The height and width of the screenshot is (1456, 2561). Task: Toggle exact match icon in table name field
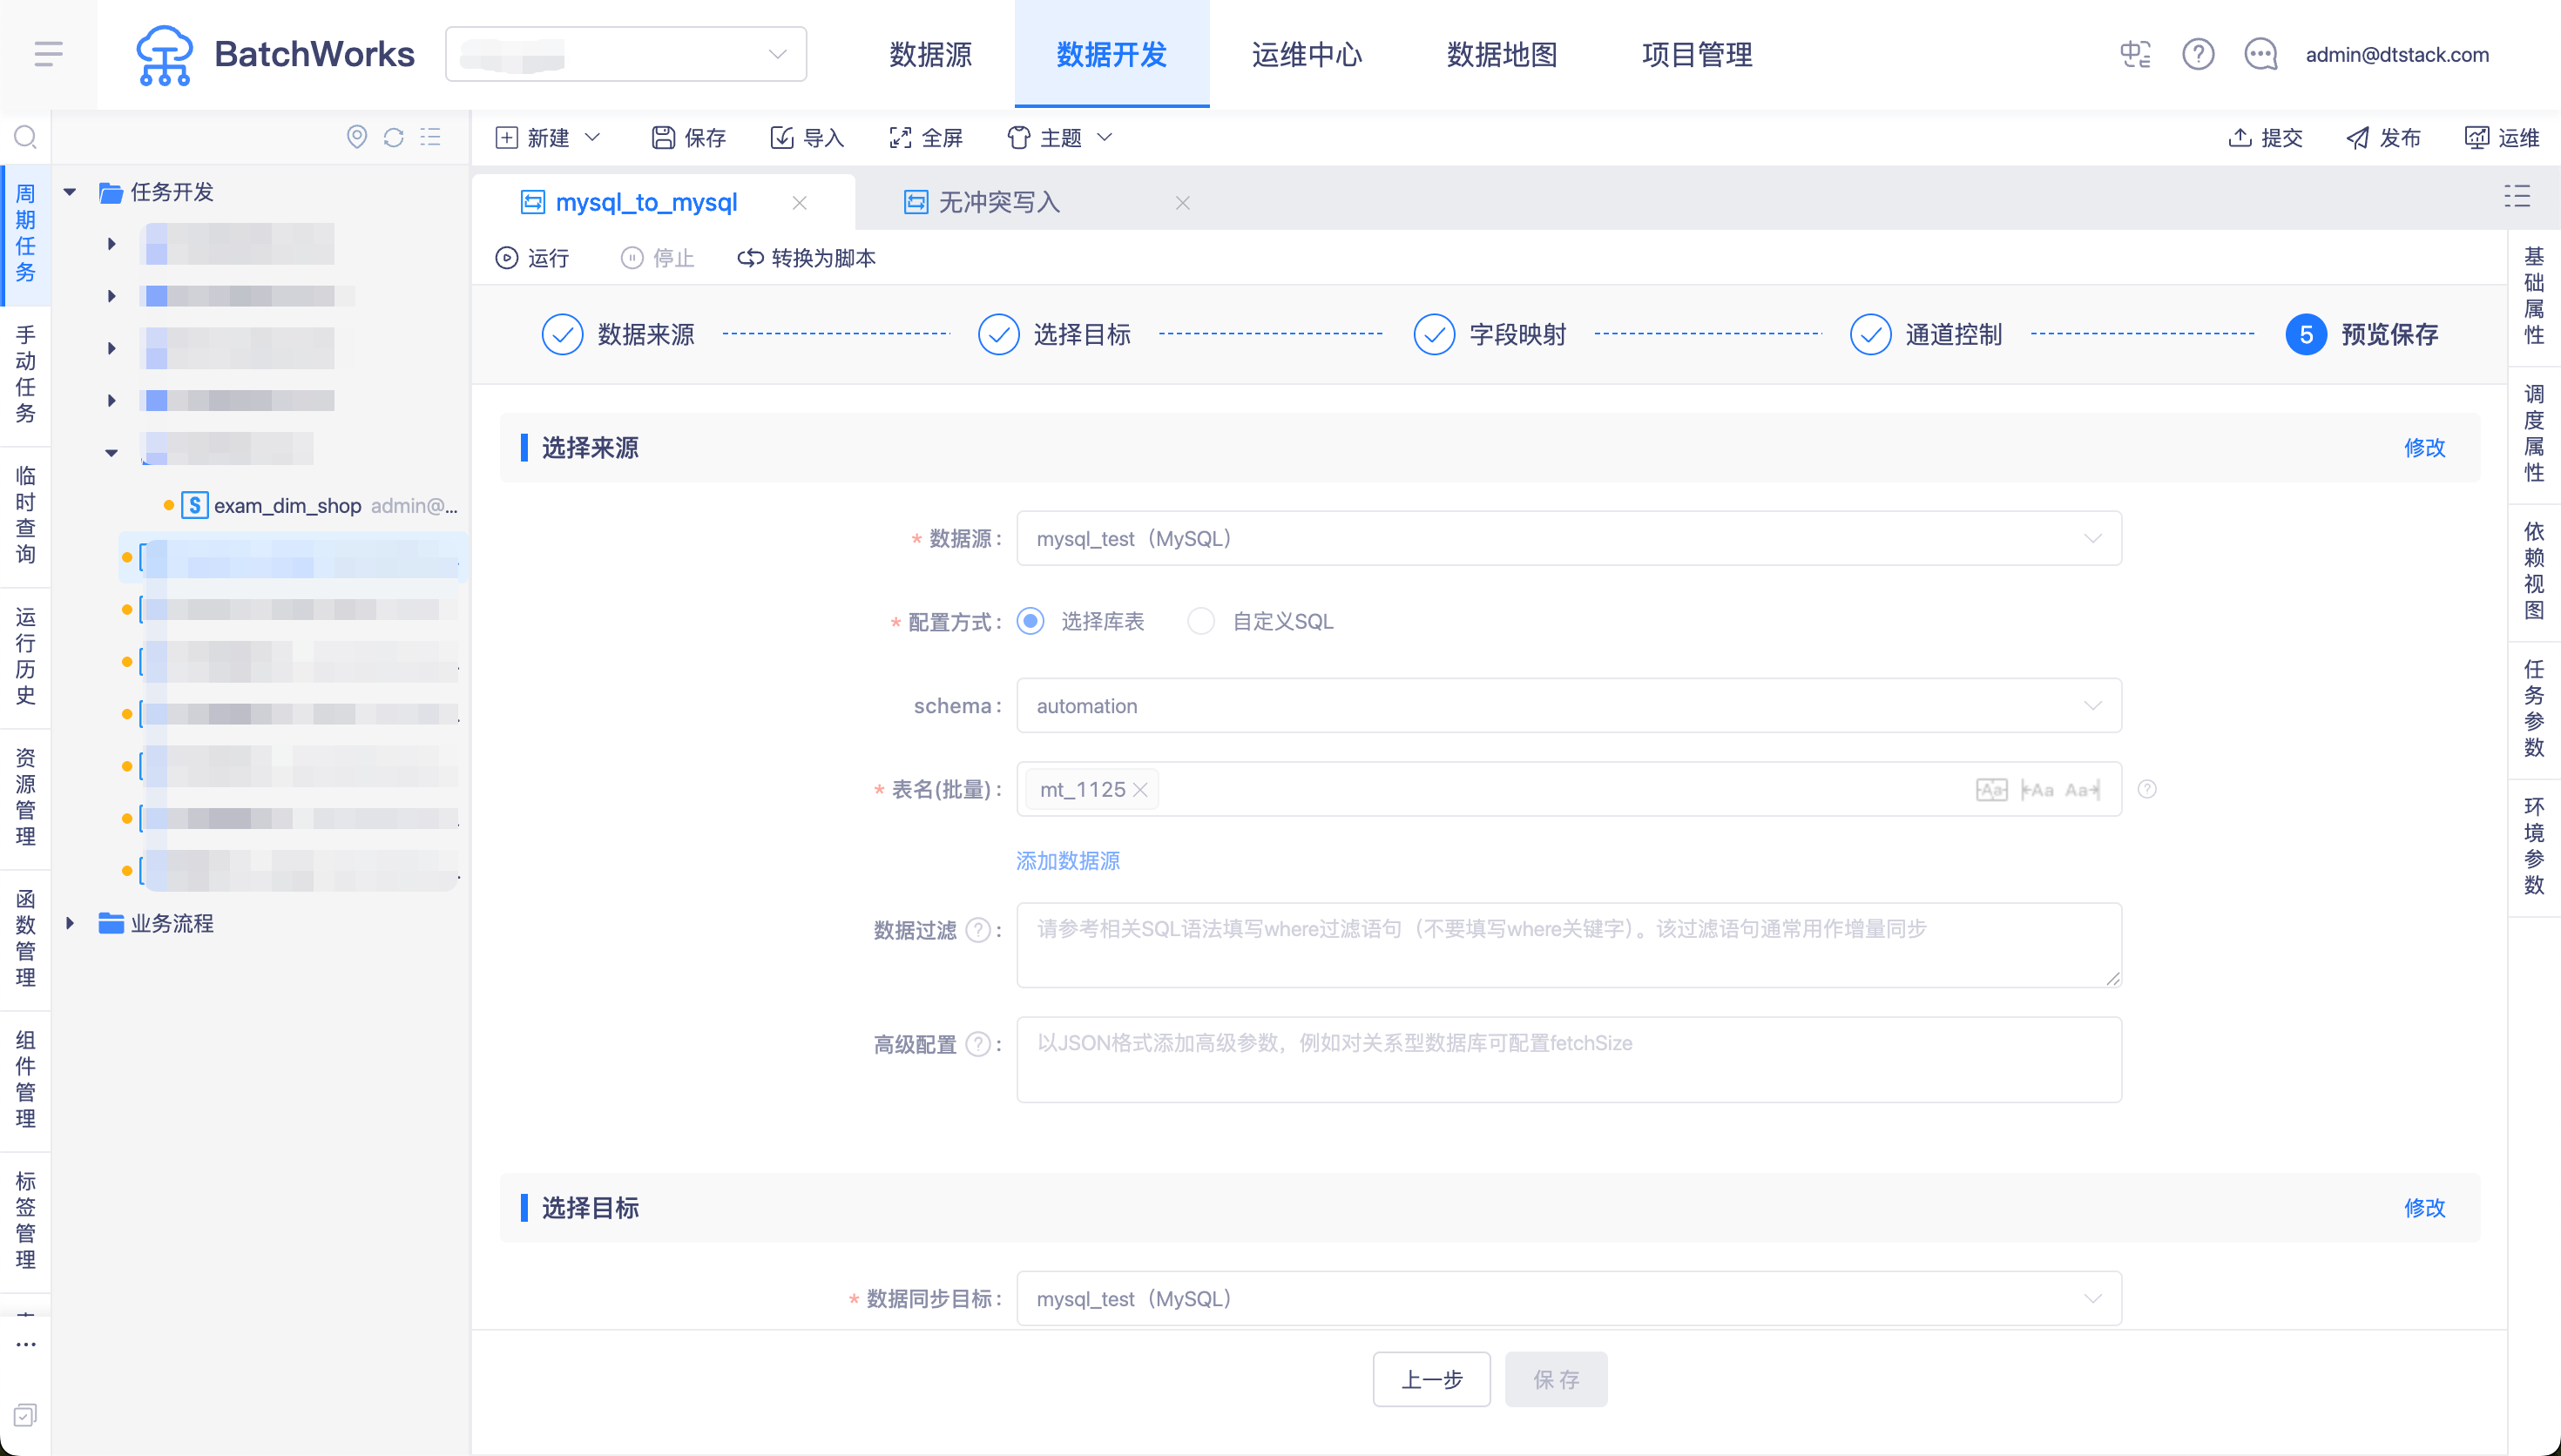(1991, 790)
